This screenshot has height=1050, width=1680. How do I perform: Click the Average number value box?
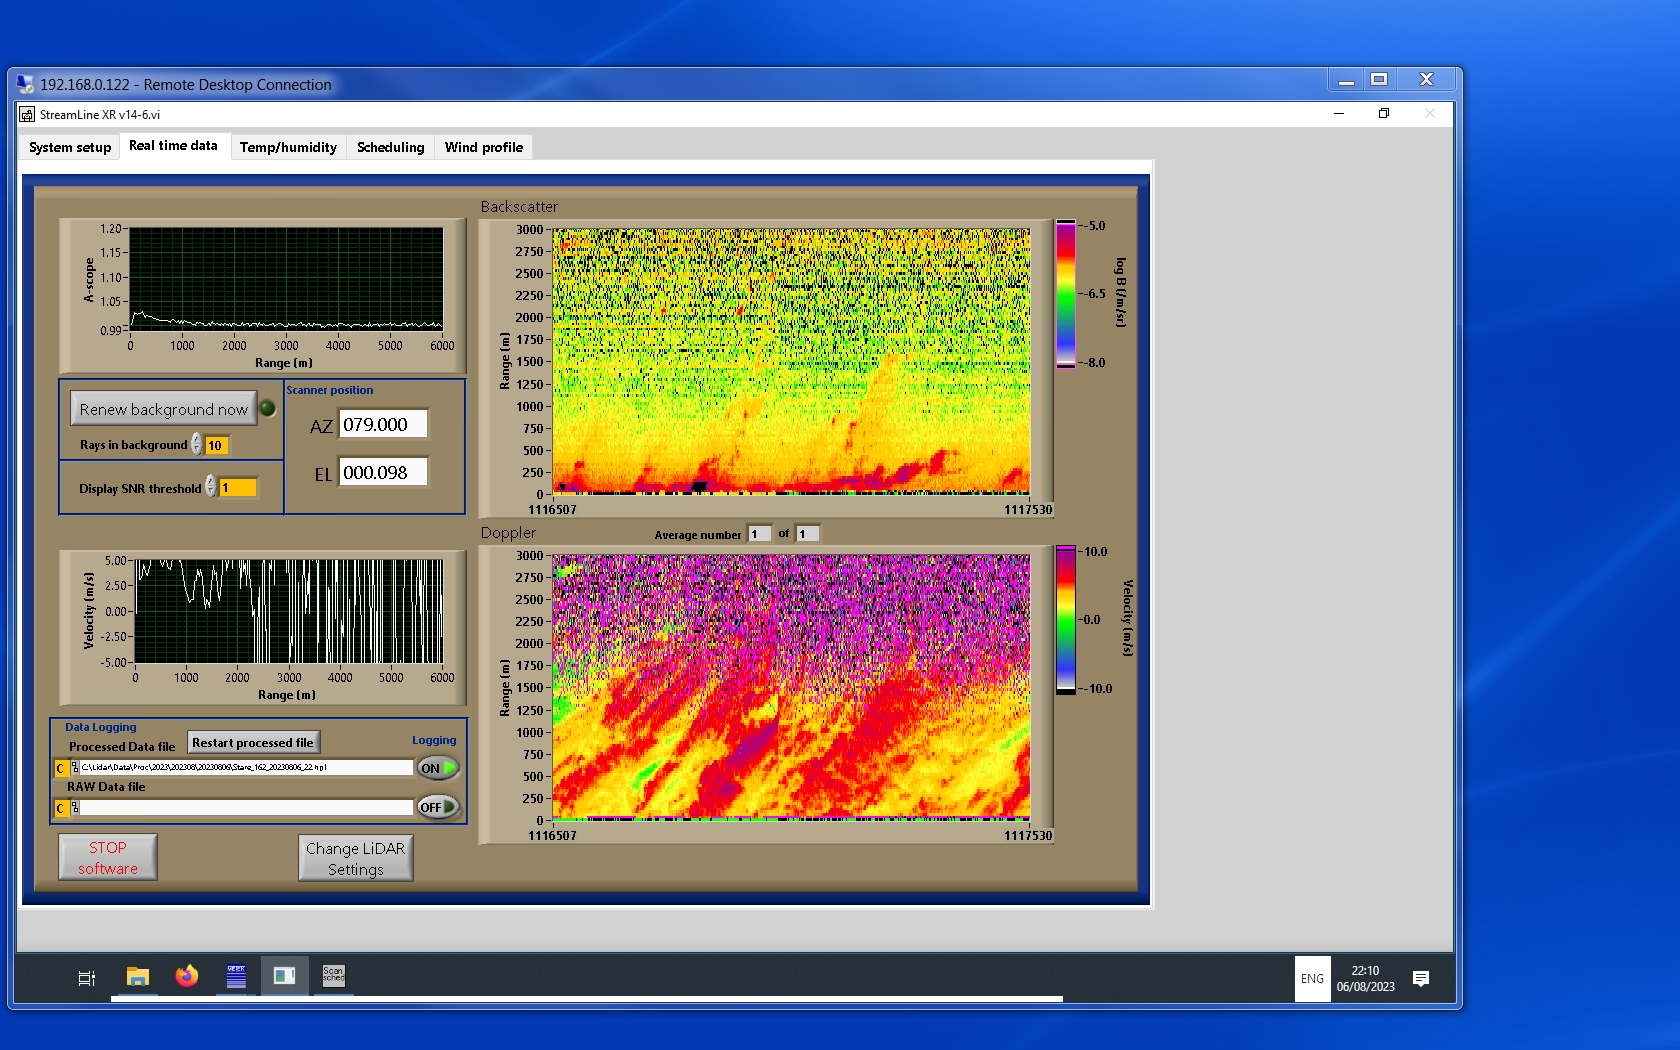coord(759,534)
